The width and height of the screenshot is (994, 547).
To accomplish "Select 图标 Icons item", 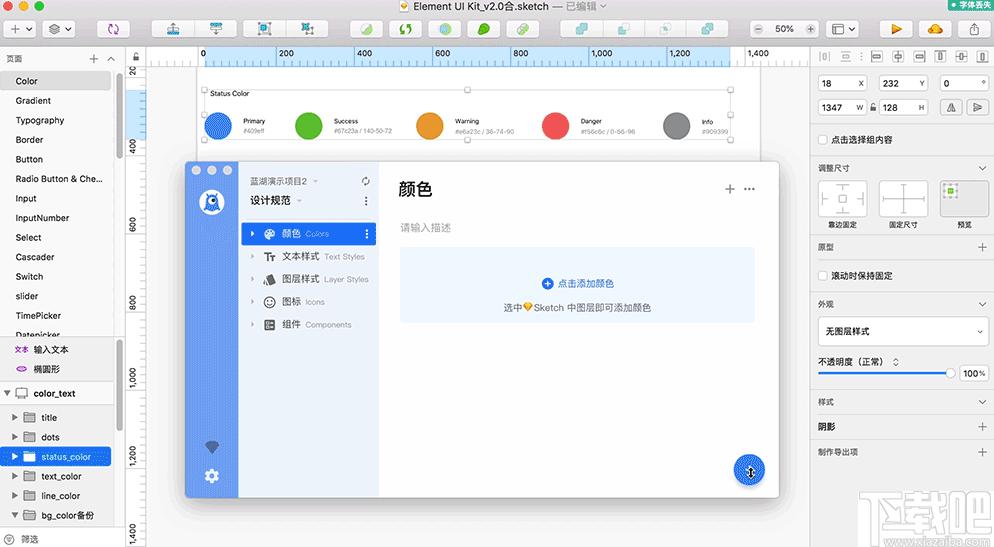I will [309, 302].
